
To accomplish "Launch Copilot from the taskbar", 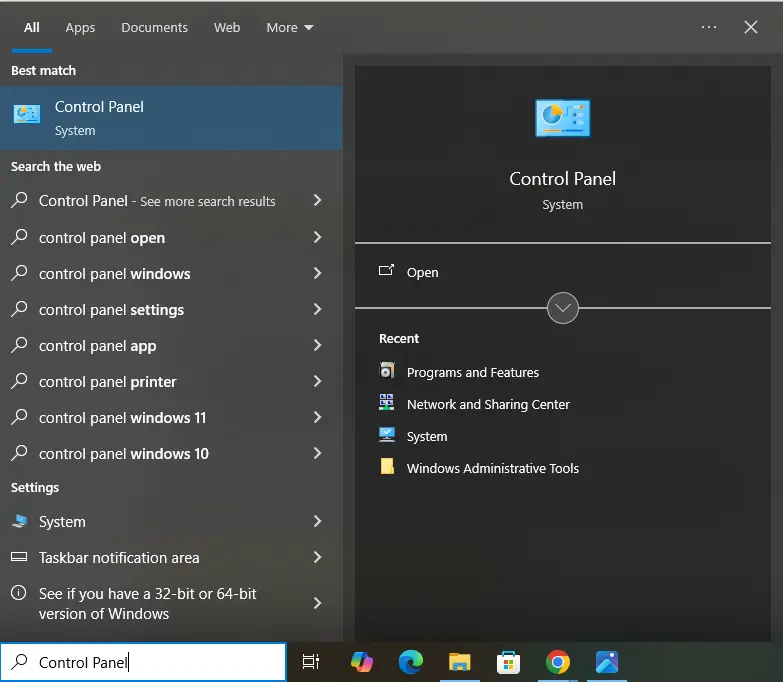I will pyautogui.click(x=362, y=662).
